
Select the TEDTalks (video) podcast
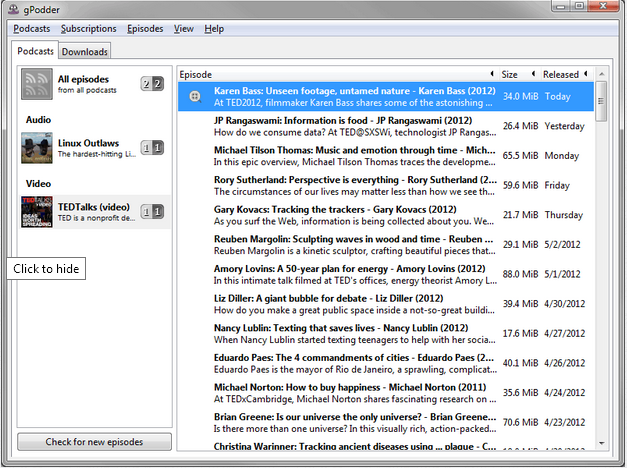click(94, 212)
